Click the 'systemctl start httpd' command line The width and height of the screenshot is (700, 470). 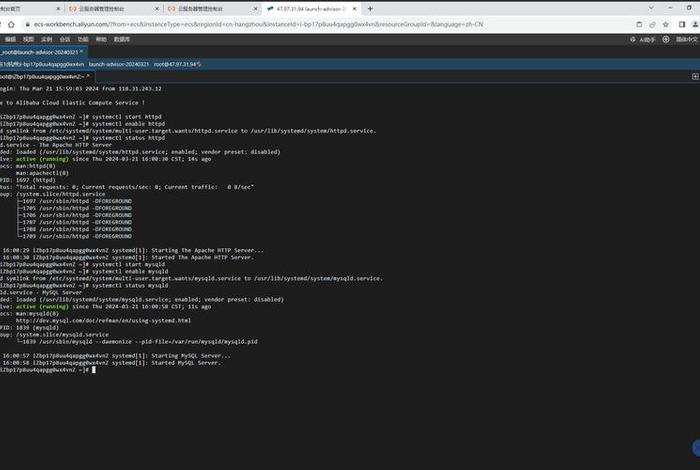click(127, 117)
